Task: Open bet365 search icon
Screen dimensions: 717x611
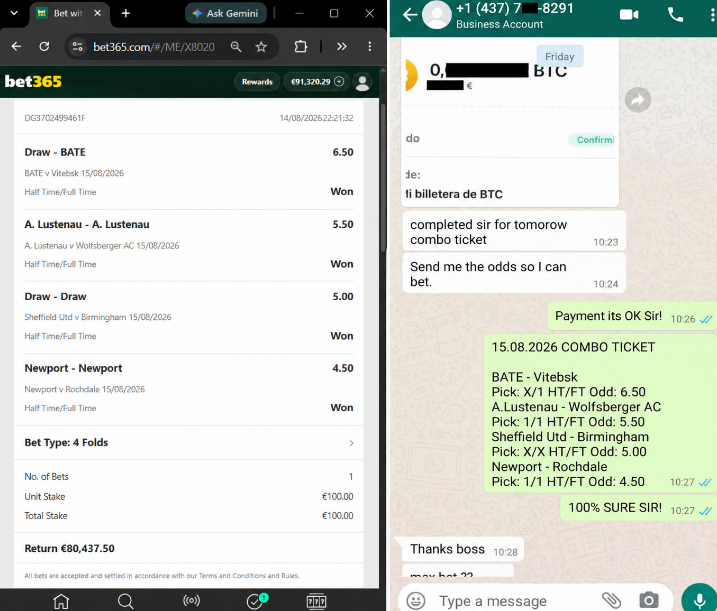Action: tap(125, 601)
